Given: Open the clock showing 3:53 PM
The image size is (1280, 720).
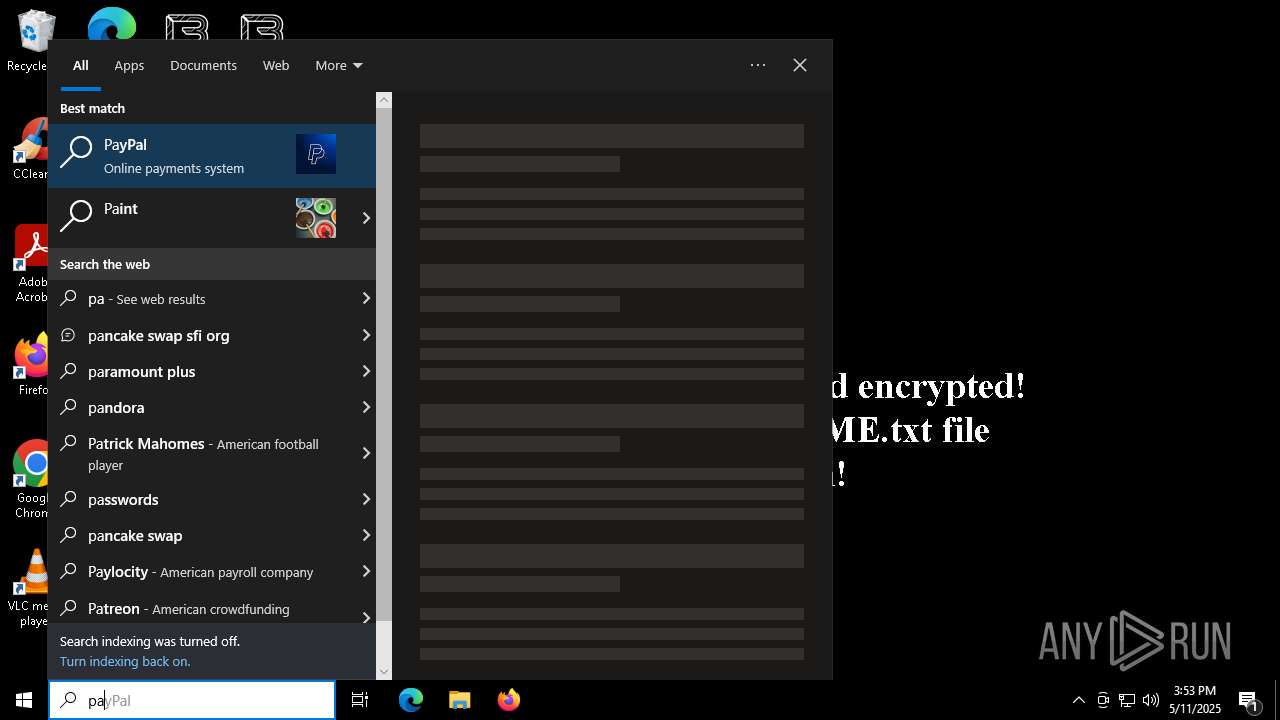Looking at the screenshot, I should point(1195,700).
